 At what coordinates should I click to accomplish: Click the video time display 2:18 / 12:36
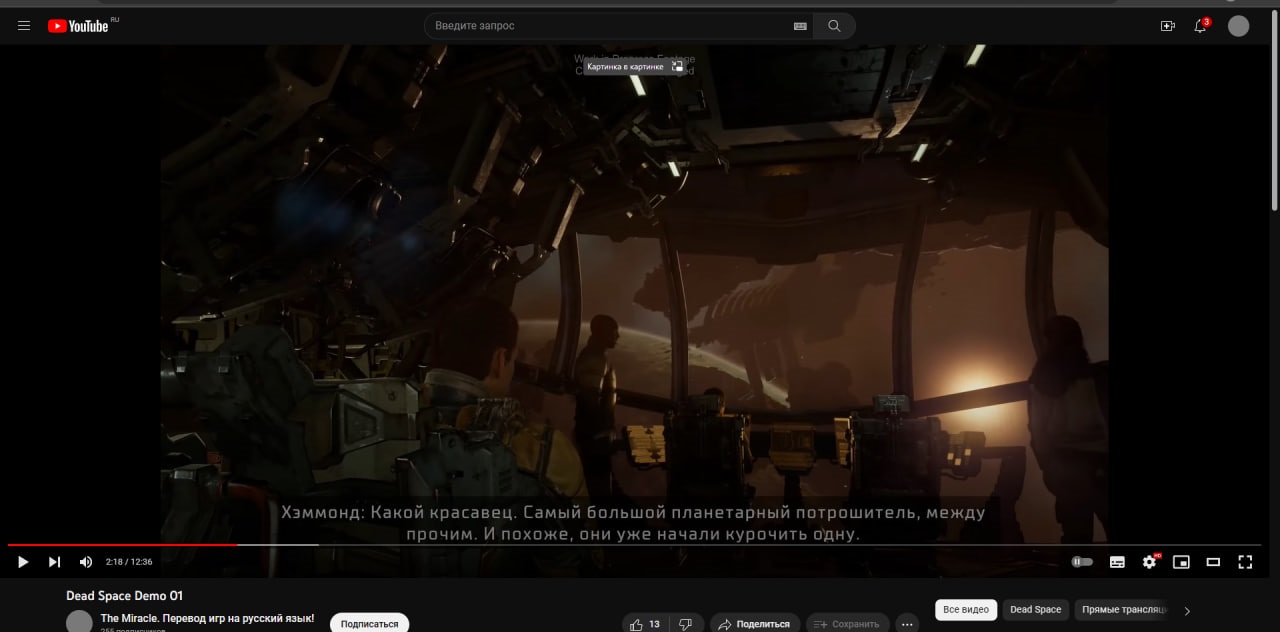[x=129, y=562]
